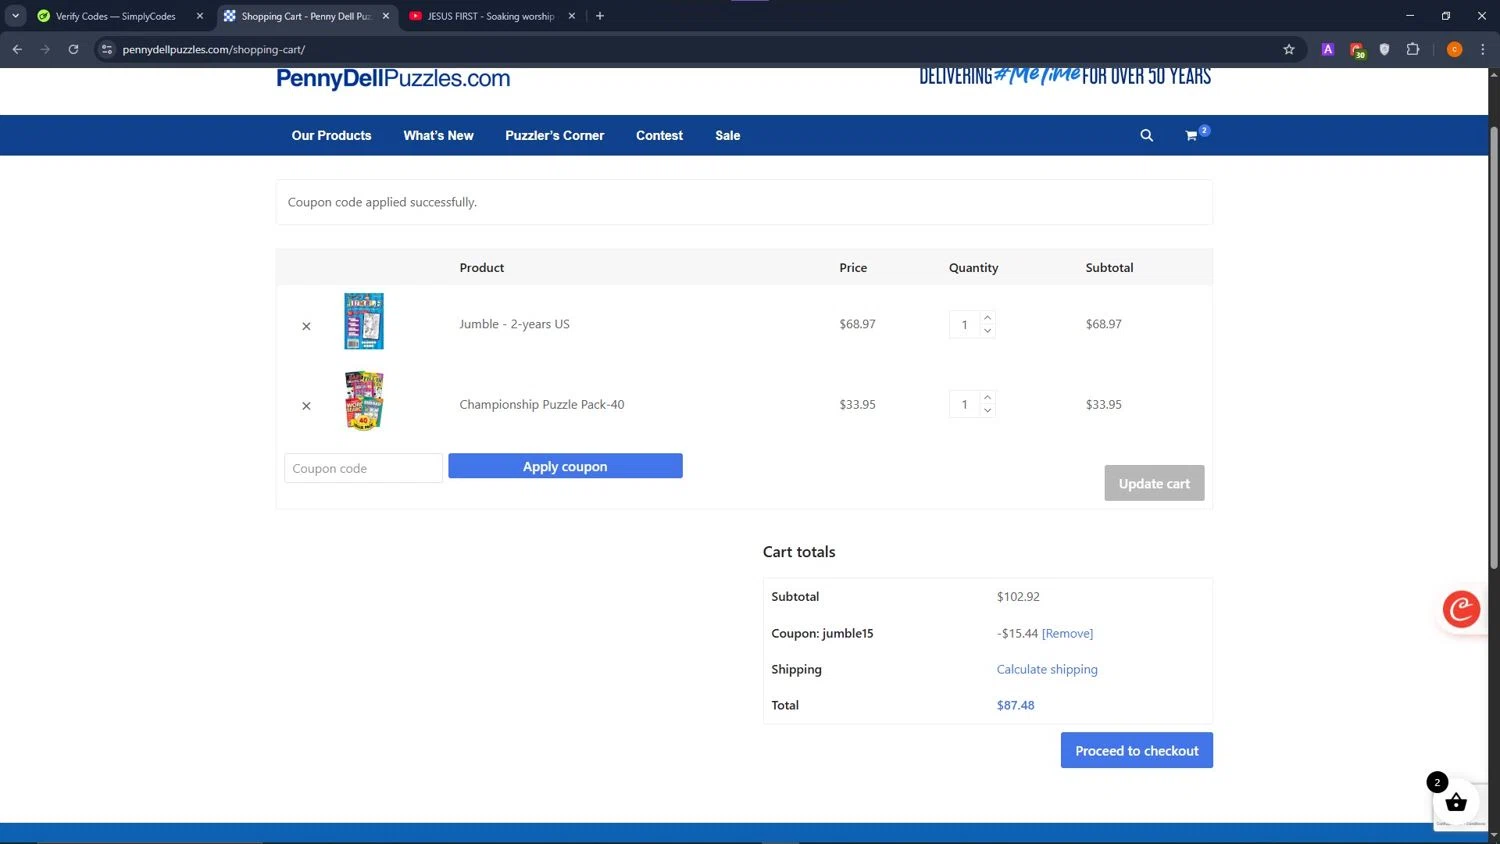Click the $102.92 subtotal value
The image size is (1500, 844).
click(x=1018, y=596)
